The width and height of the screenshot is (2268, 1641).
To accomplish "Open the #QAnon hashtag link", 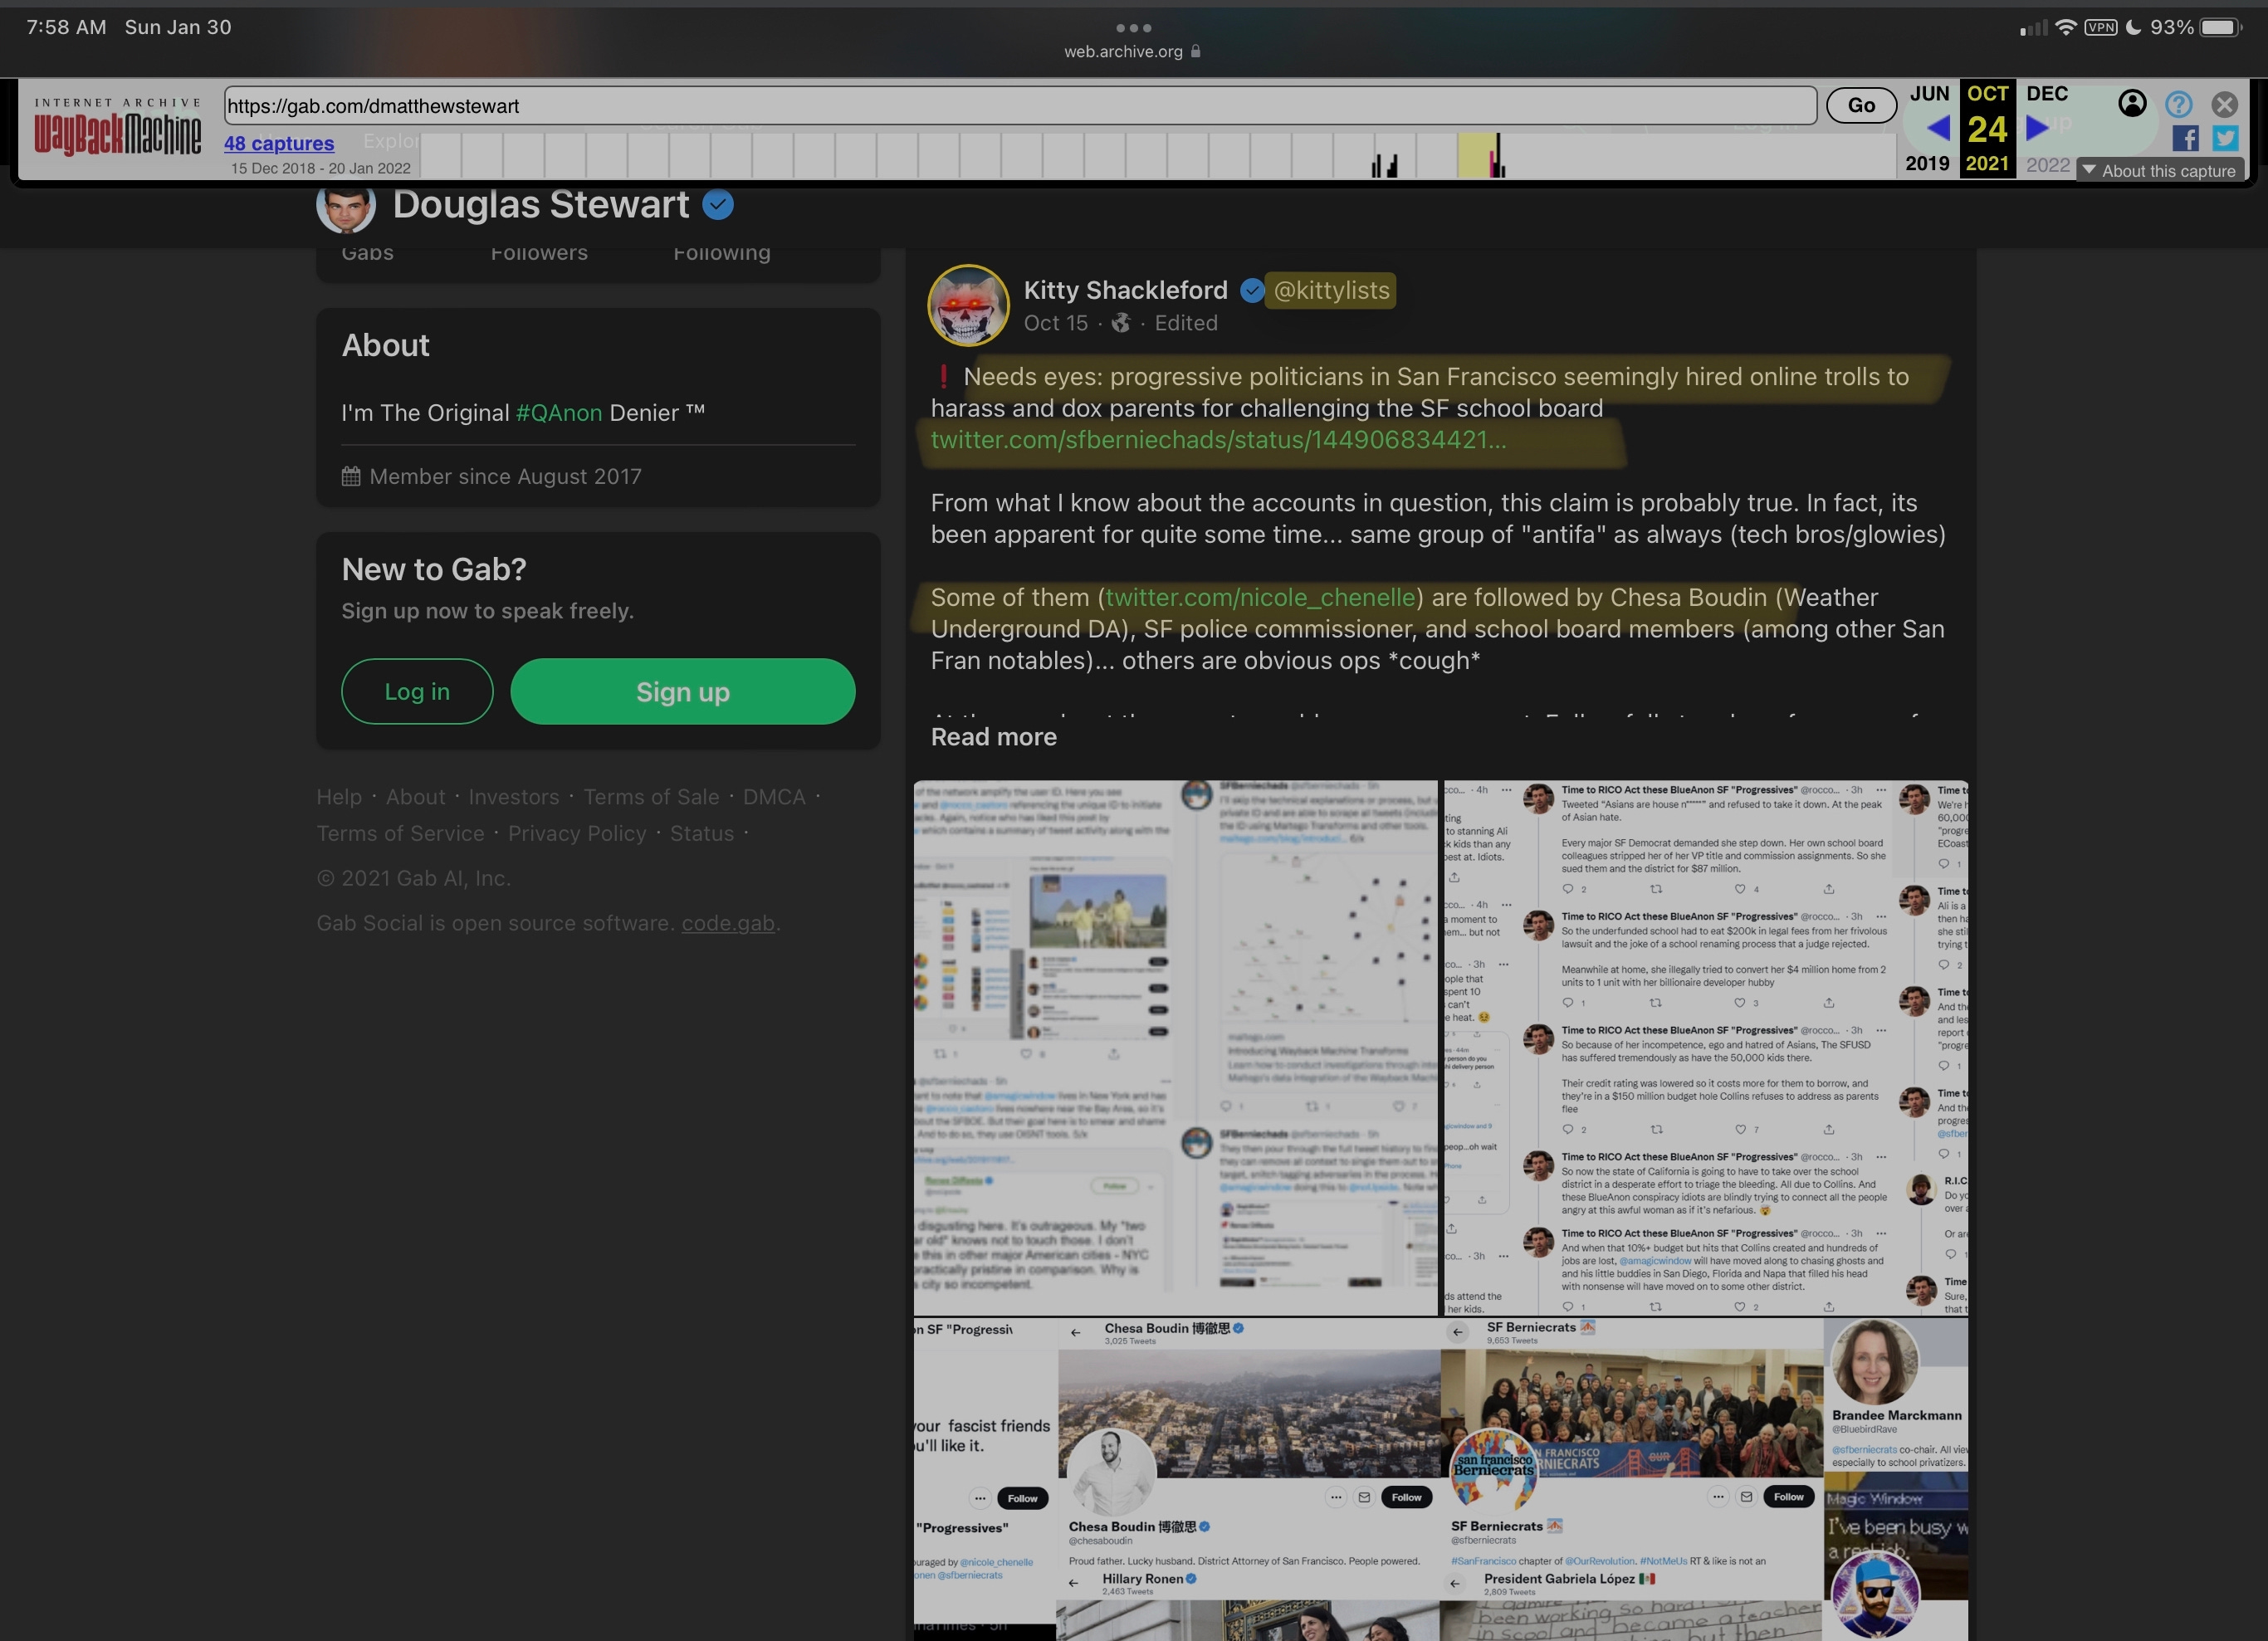I will click(x=559, y=413).
